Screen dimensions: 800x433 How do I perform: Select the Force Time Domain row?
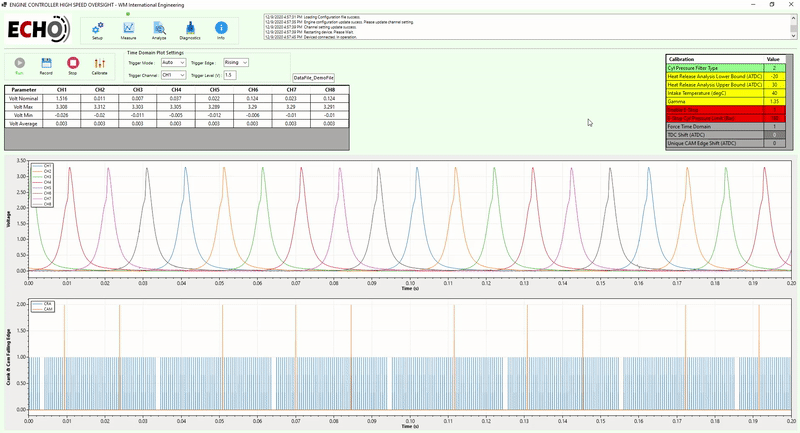point(726,126)
